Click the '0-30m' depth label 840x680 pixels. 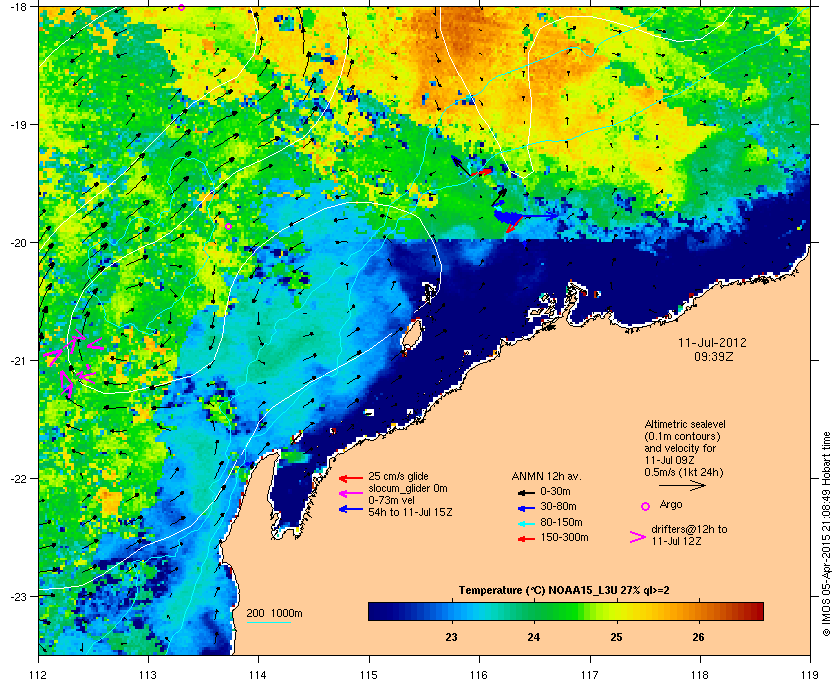[x=555, y=491]
